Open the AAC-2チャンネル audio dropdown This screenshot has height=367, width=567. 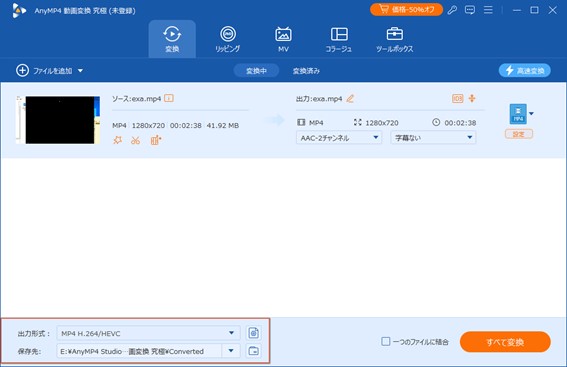339,137
